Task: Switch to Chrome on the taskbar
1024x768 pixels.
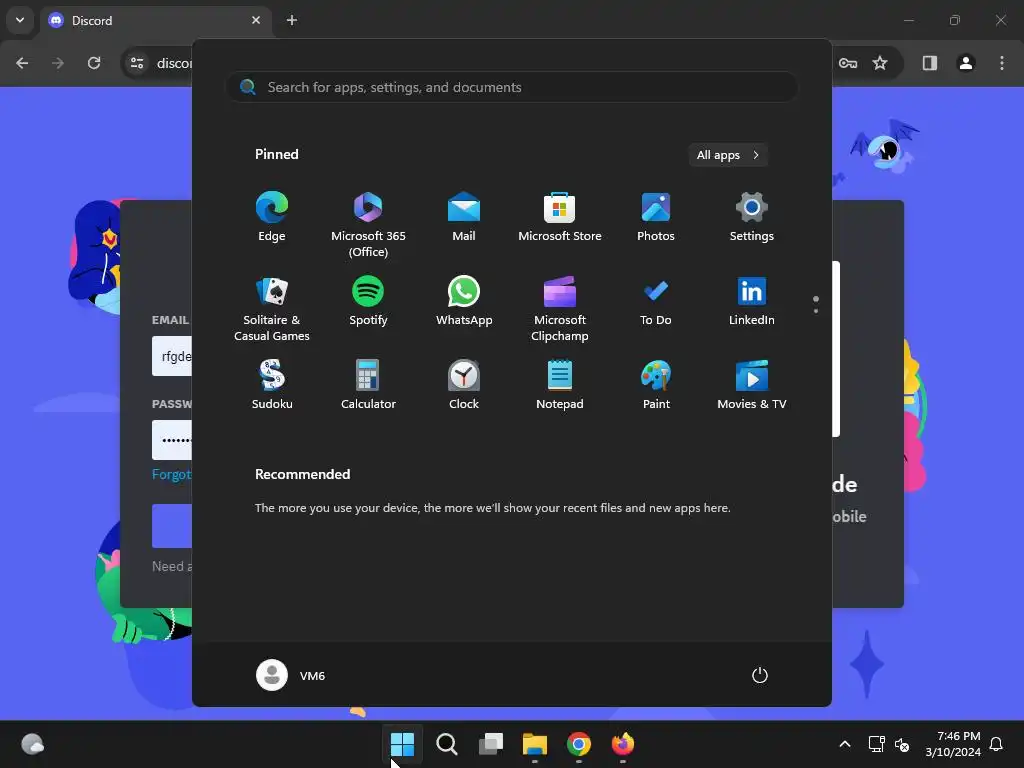Action: pos(579,744)
